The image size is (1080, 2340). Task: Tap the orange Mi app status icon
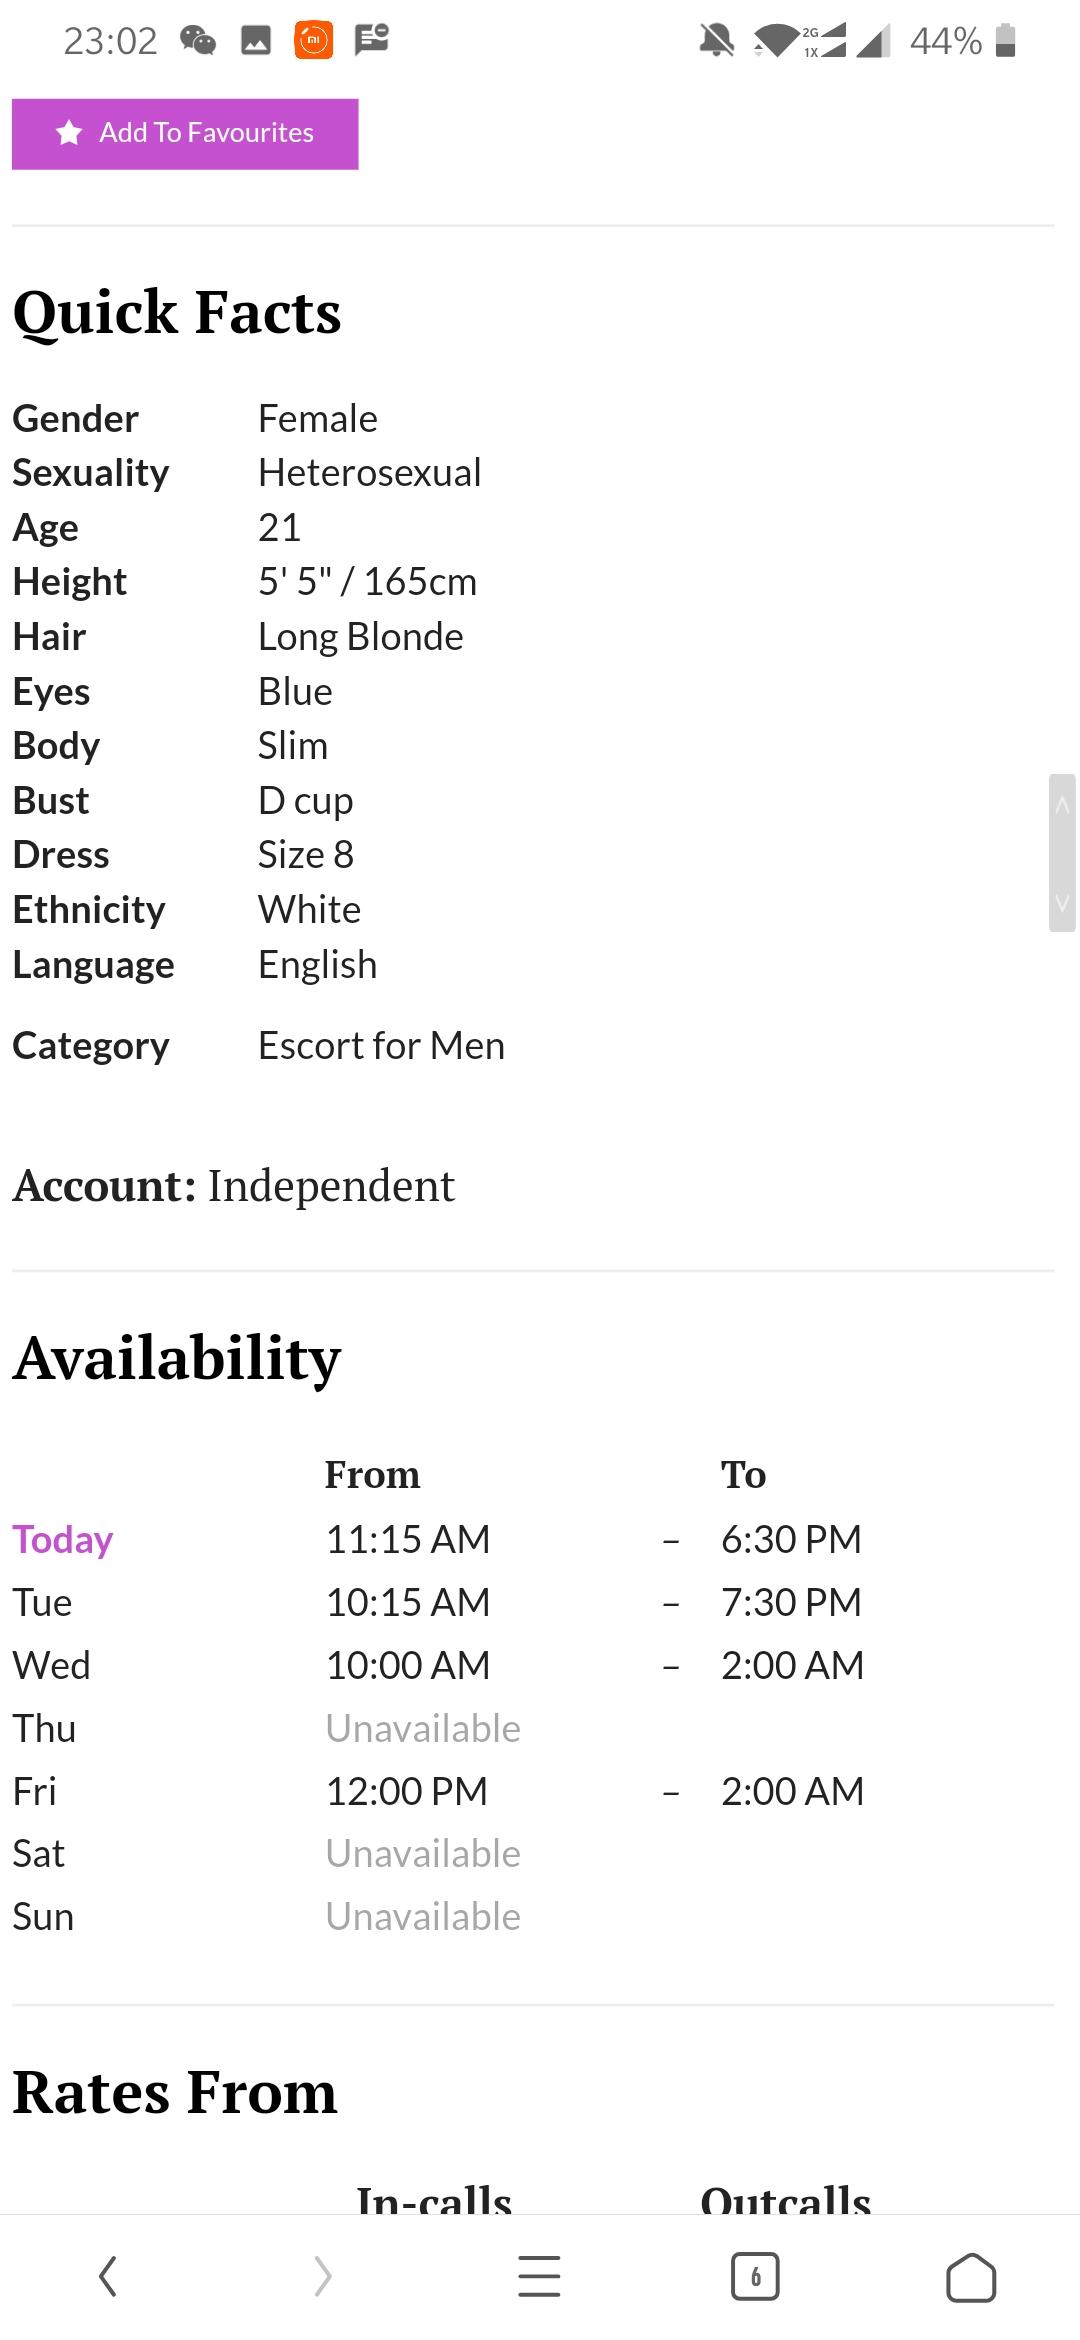coord(313,40)
